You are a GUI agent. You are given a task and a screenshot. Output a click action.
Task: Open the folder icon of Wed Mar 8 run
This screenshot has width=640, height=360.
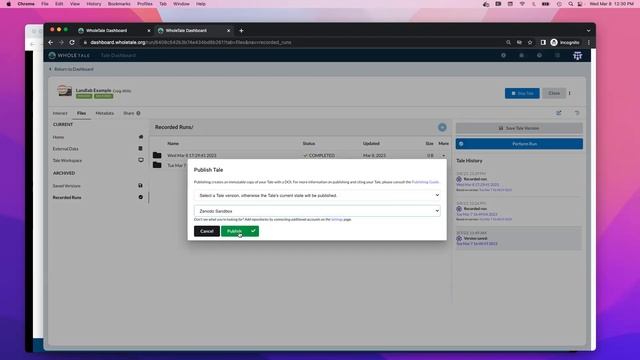coord(157,155)
